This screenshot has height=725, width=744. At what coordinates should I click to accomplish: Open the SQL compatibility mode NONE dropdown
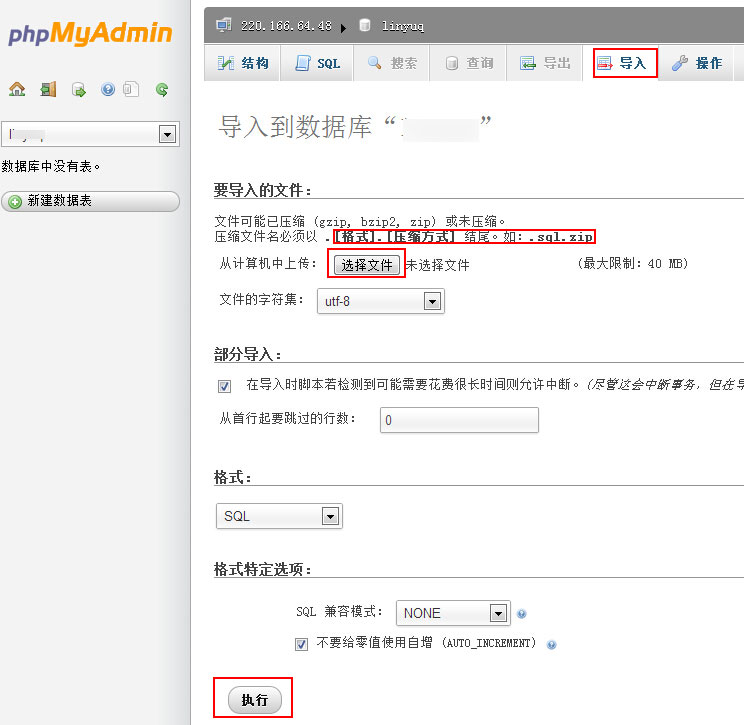coord(453,613)
